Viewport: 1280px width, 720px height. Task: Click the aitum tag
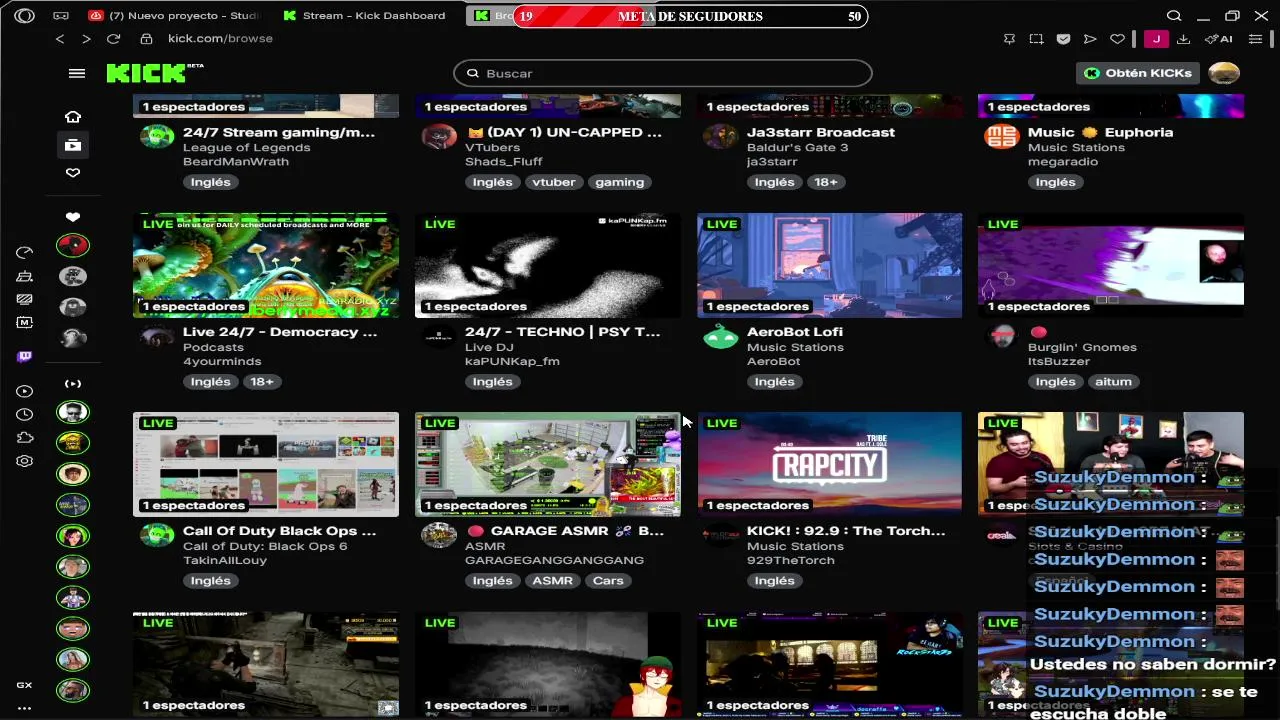1113,381
